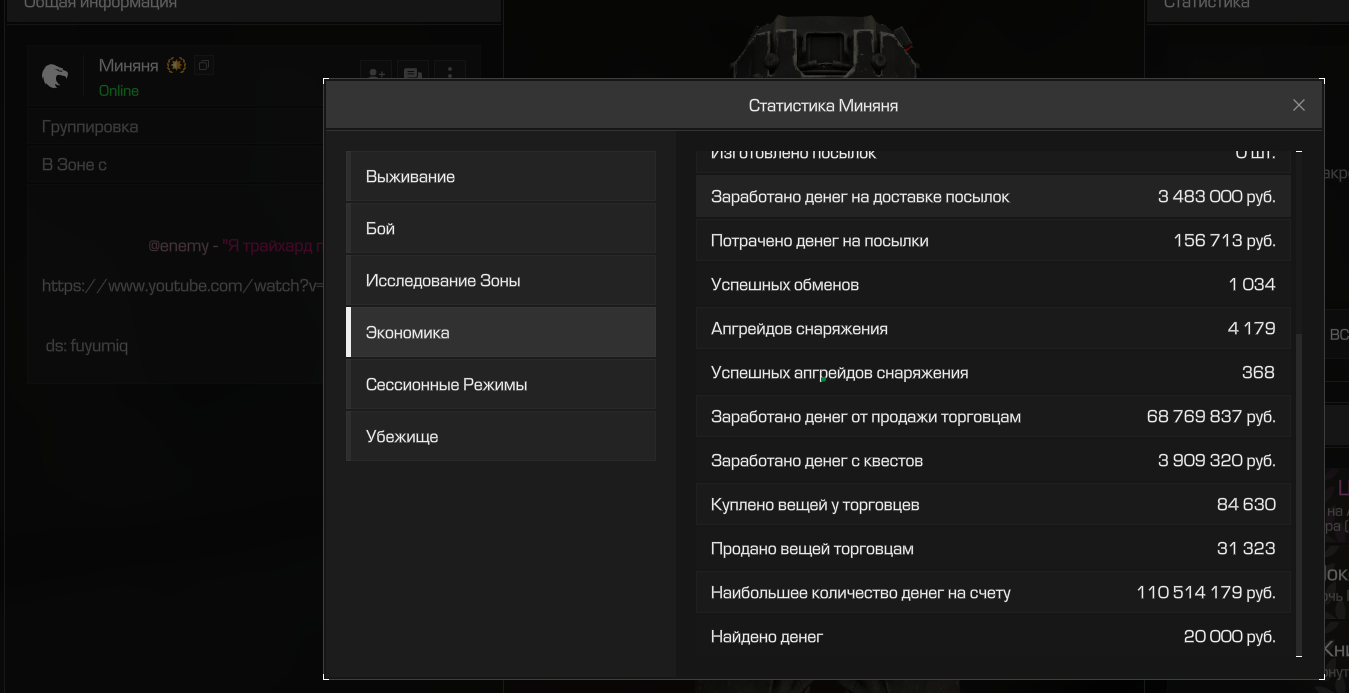Click the add friend icon
This screenshot has height=693, width=1349.
[376, 73]
